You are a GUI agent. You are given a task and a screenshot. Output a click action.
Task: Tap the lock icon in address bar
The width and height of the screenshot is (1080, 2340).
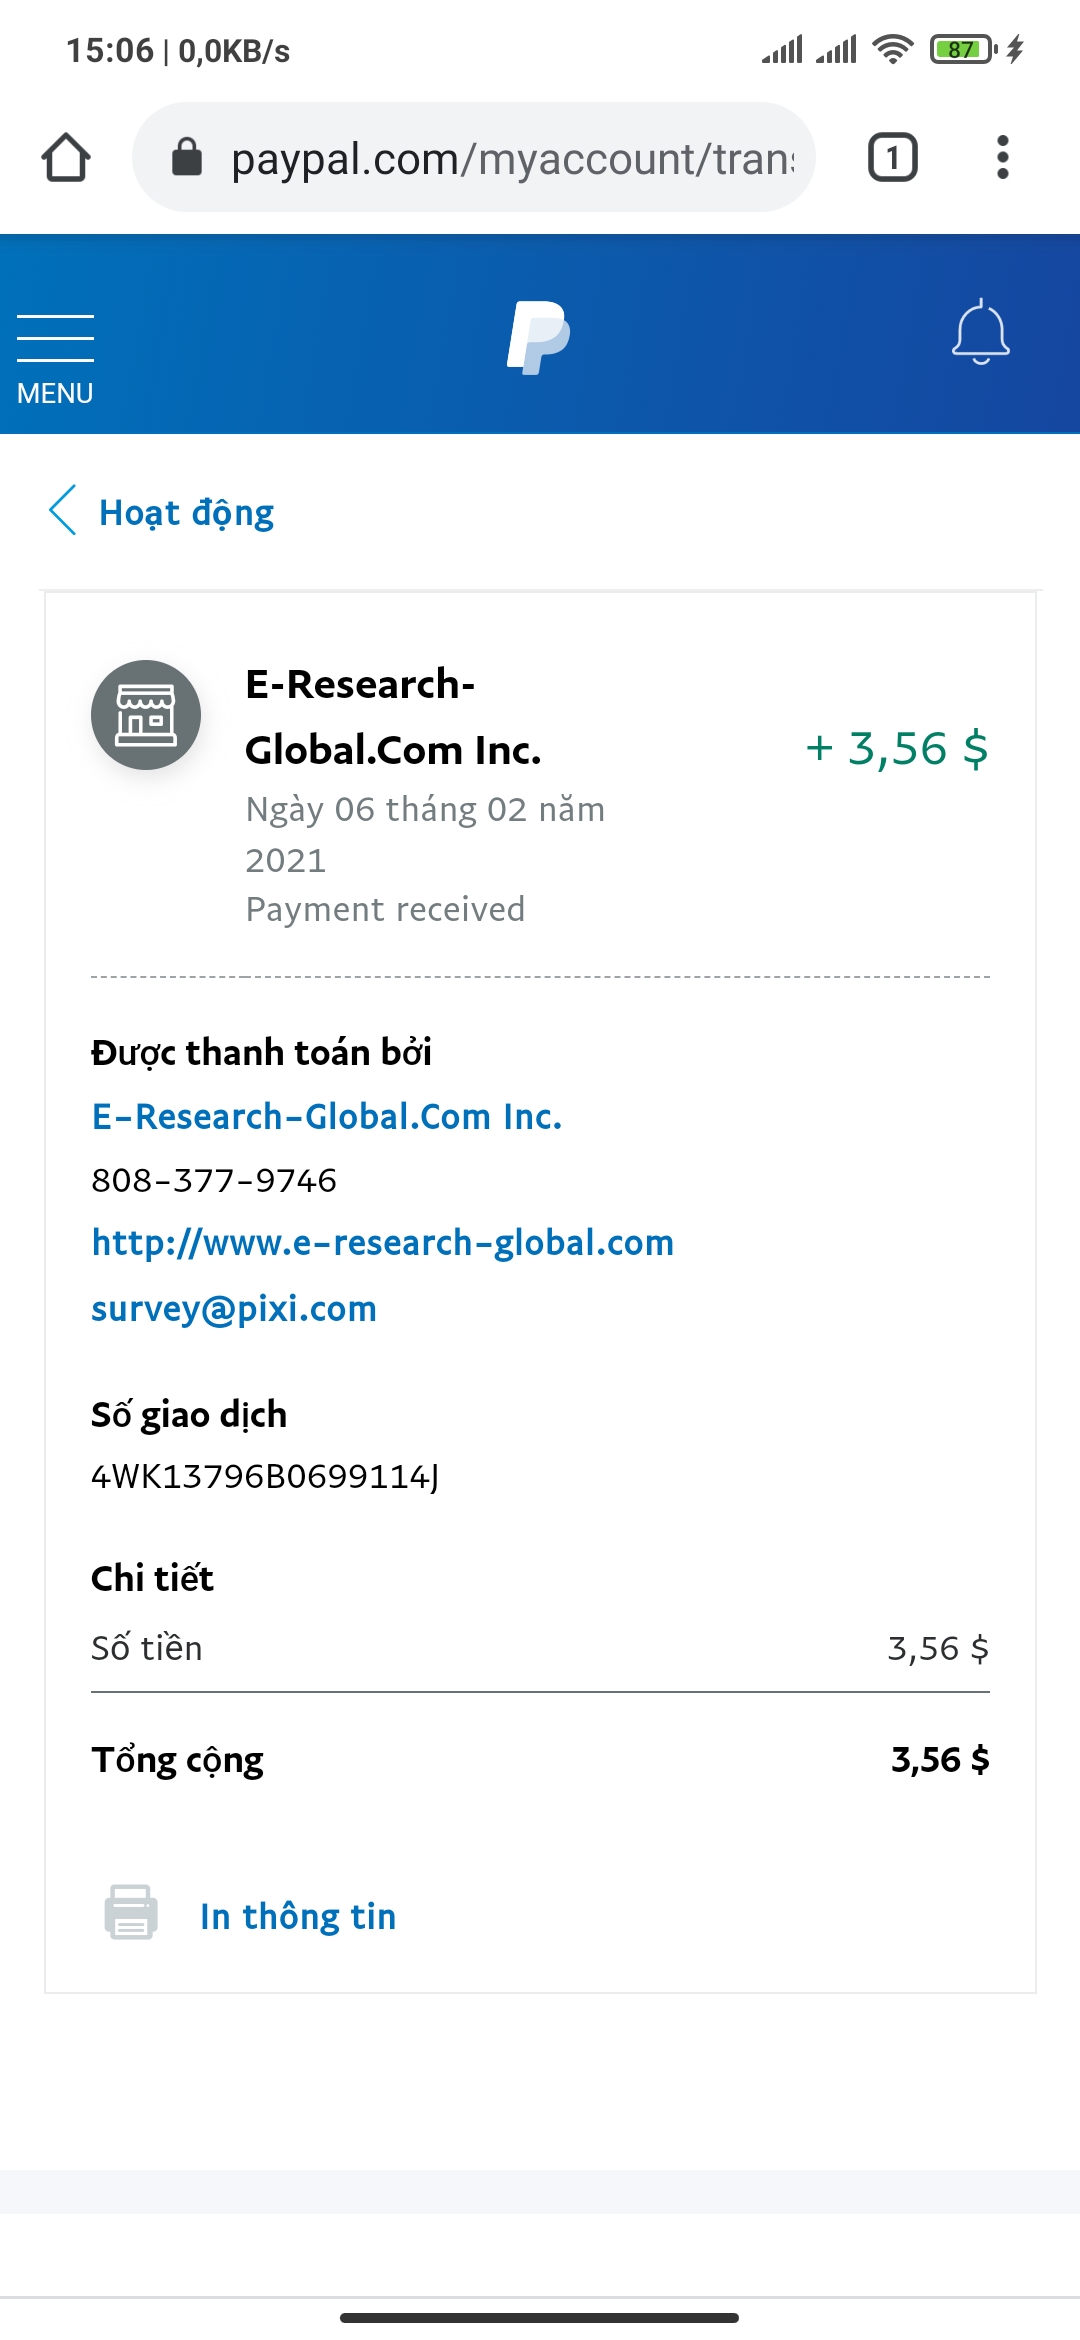pyautogui.click(x=187, y=157)
